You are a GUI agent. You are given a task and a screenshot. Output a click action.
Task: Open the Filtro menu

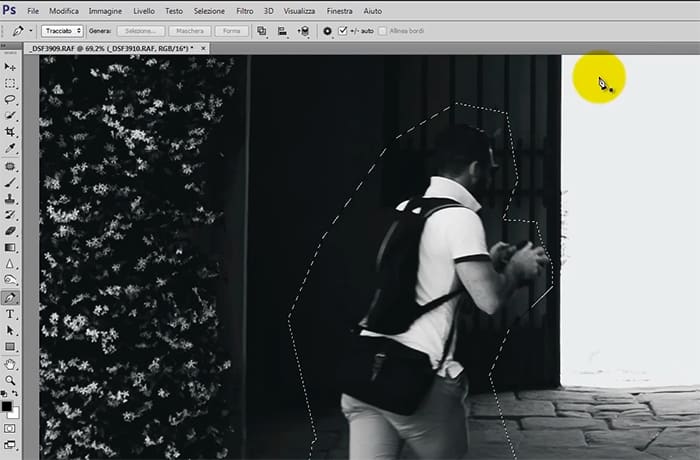tap(243, 10)
